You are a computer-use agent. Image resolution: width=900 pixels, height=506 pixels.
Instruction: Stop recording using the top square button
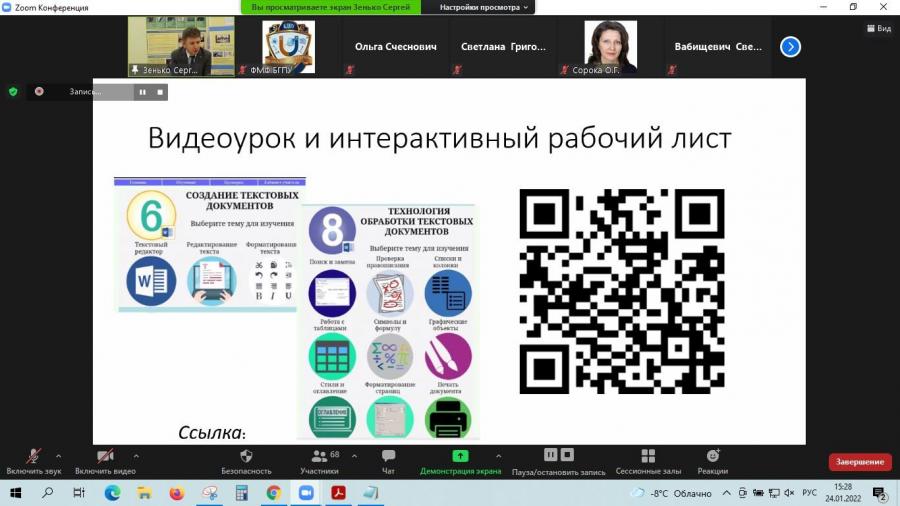[x=160, y=92]
